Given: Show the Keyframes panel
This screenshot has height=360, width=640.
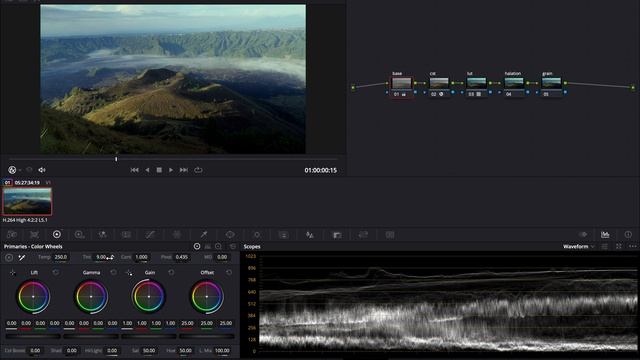Looking at the screenshot, I should click(583, 234).
